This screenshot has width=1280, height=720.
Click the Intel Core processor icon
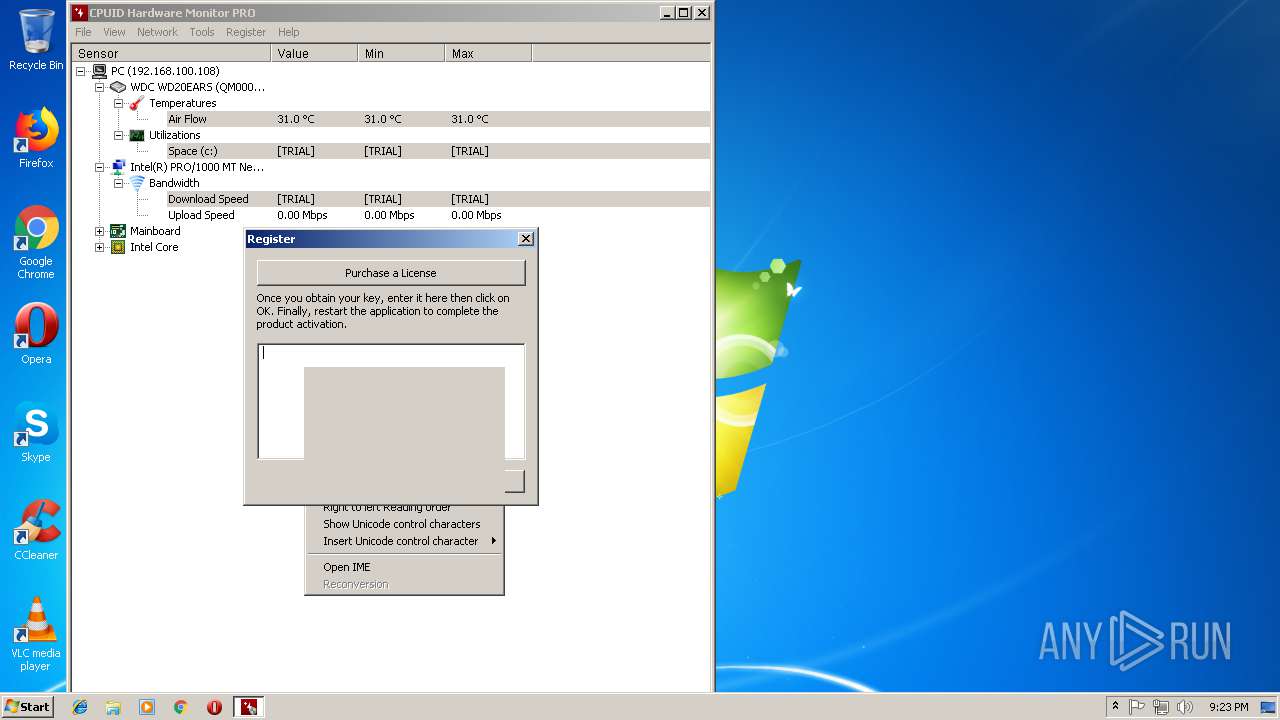click(118, 247)
